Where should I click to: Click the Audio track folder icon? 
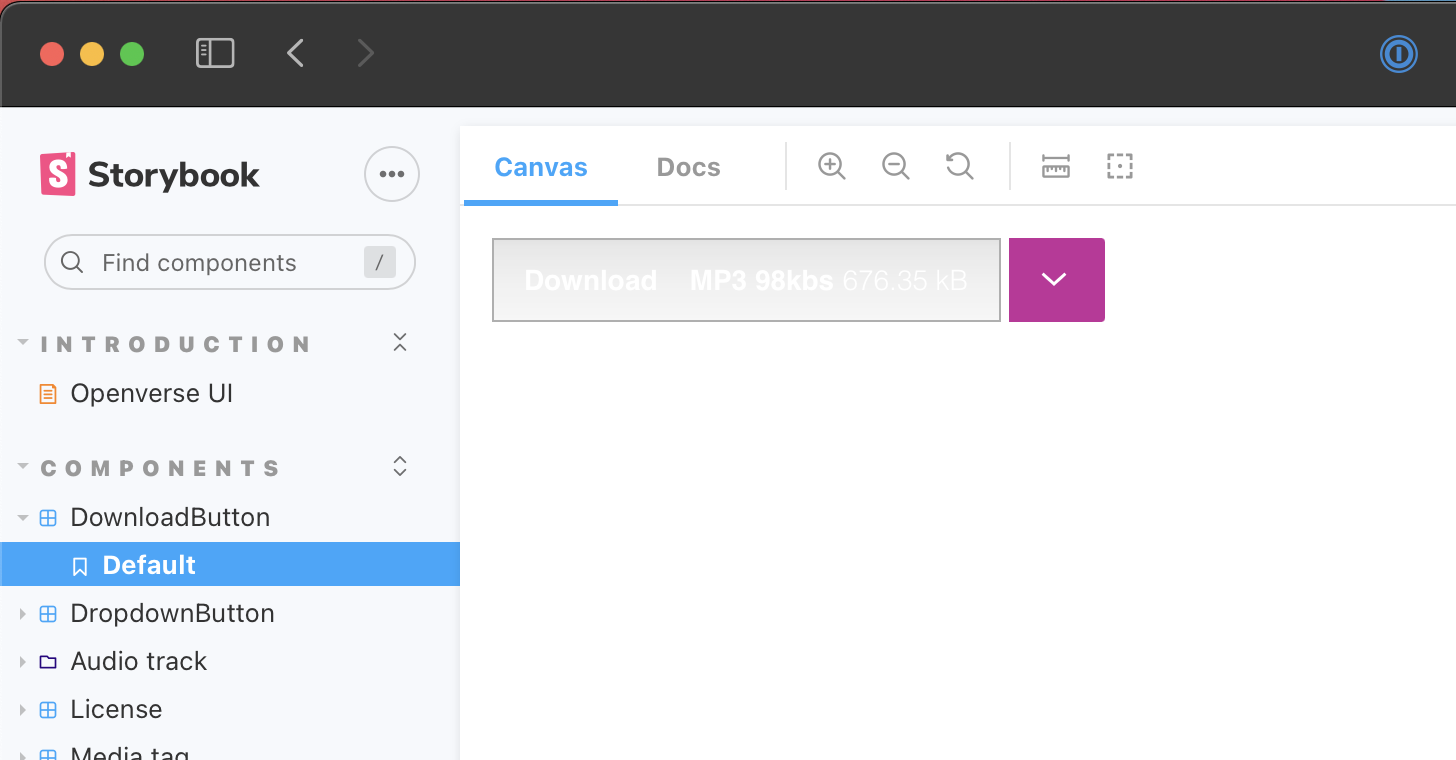coord(48,662)
